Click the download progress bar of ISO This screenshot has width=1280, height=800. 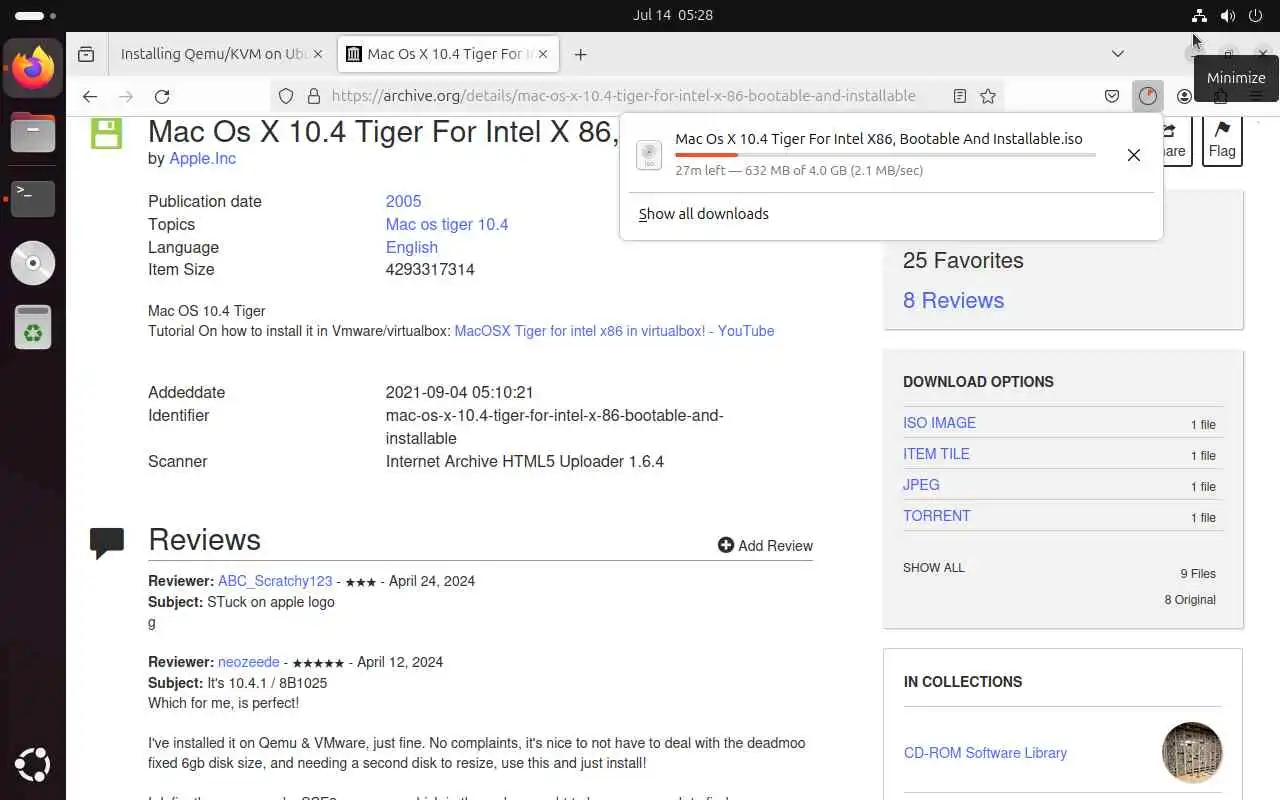885,155
